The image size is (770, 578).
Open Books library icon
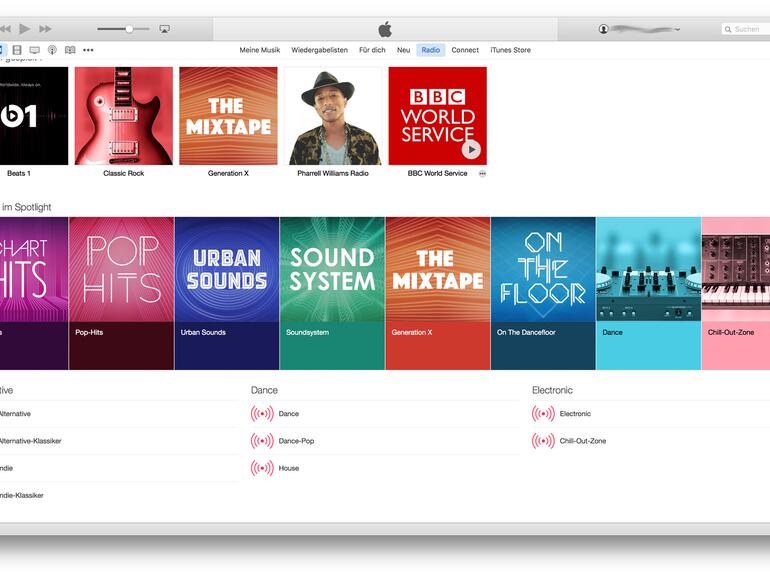[x=70, y=50]
